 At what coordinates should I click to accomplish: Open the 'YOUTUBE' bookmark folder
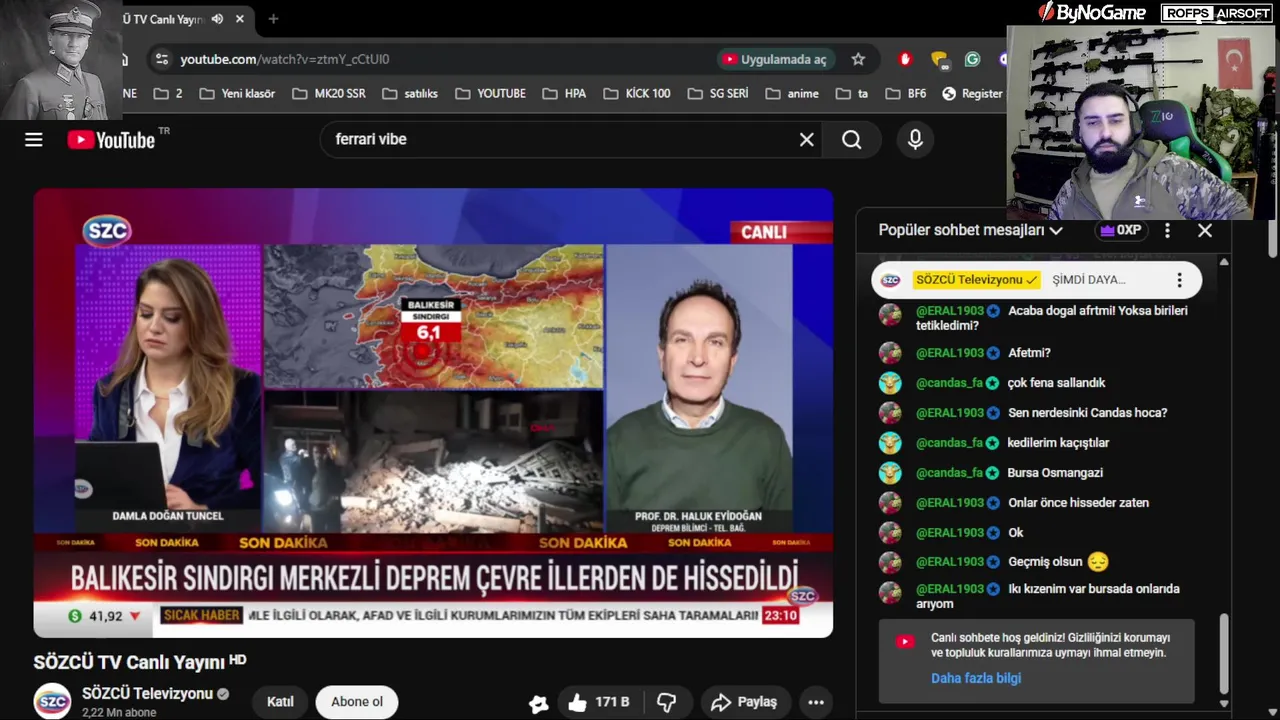coord(490,93)
